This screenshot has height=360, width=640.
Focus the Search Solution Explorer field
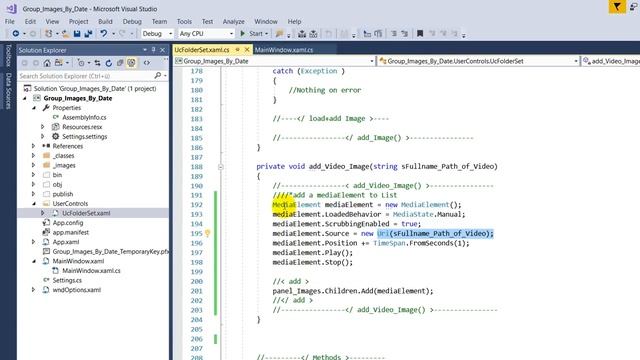tap(86, 76)
